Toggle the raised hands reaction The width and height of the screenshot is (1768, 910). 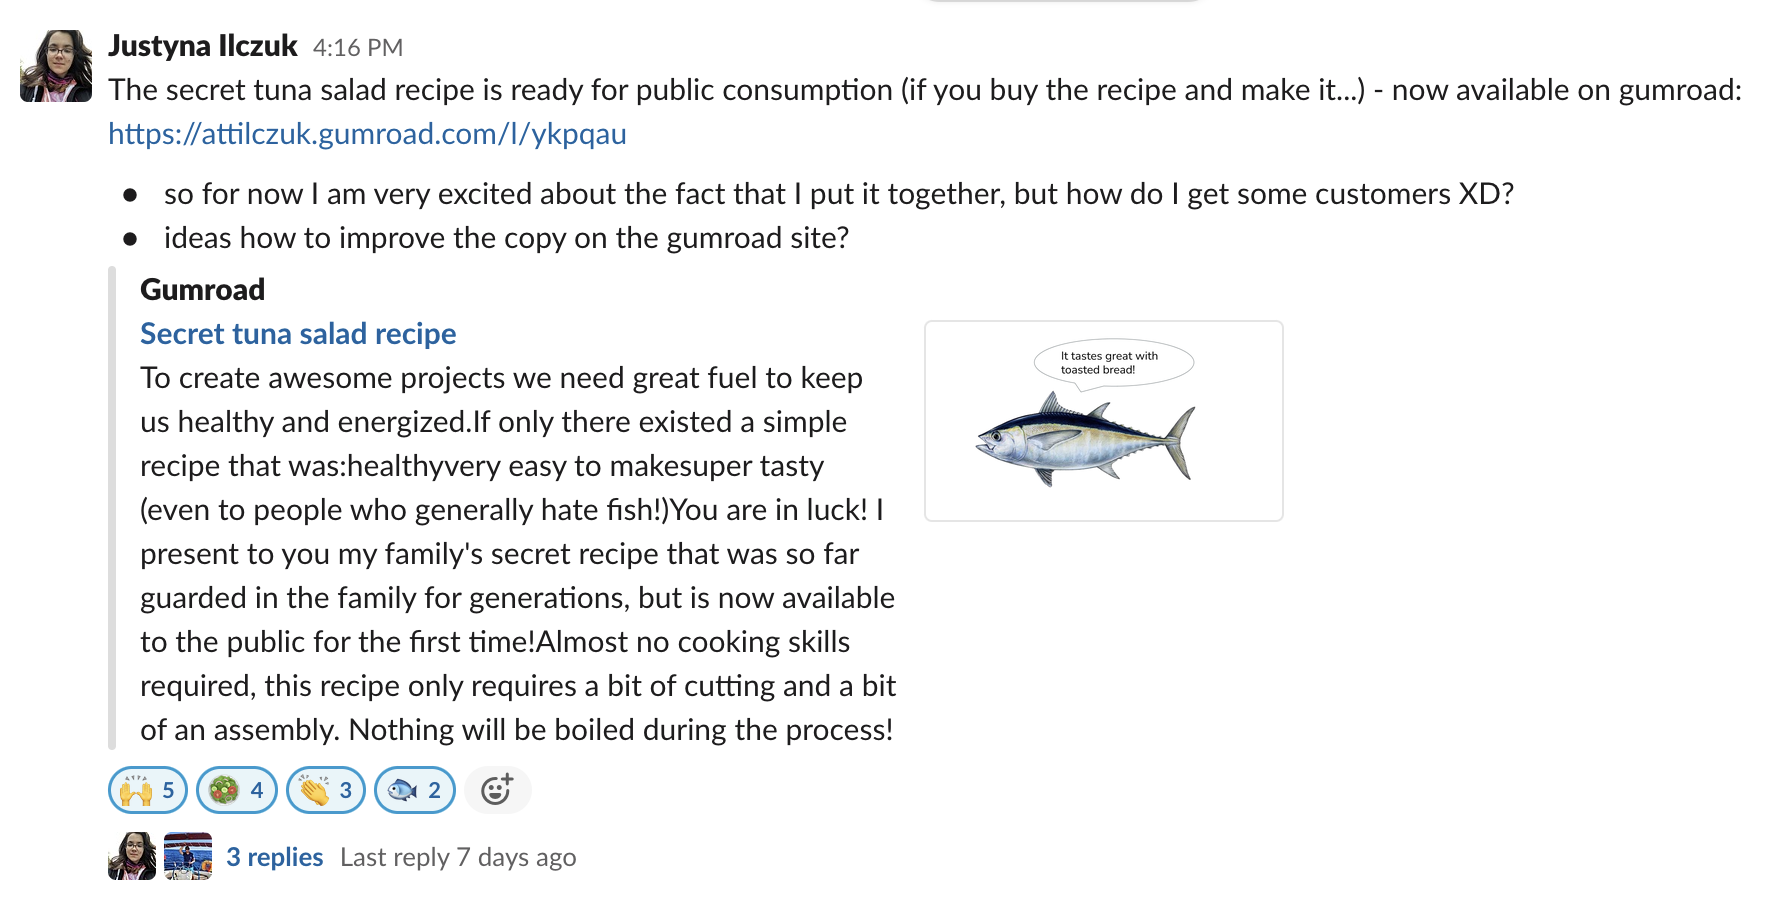(147, 790)
